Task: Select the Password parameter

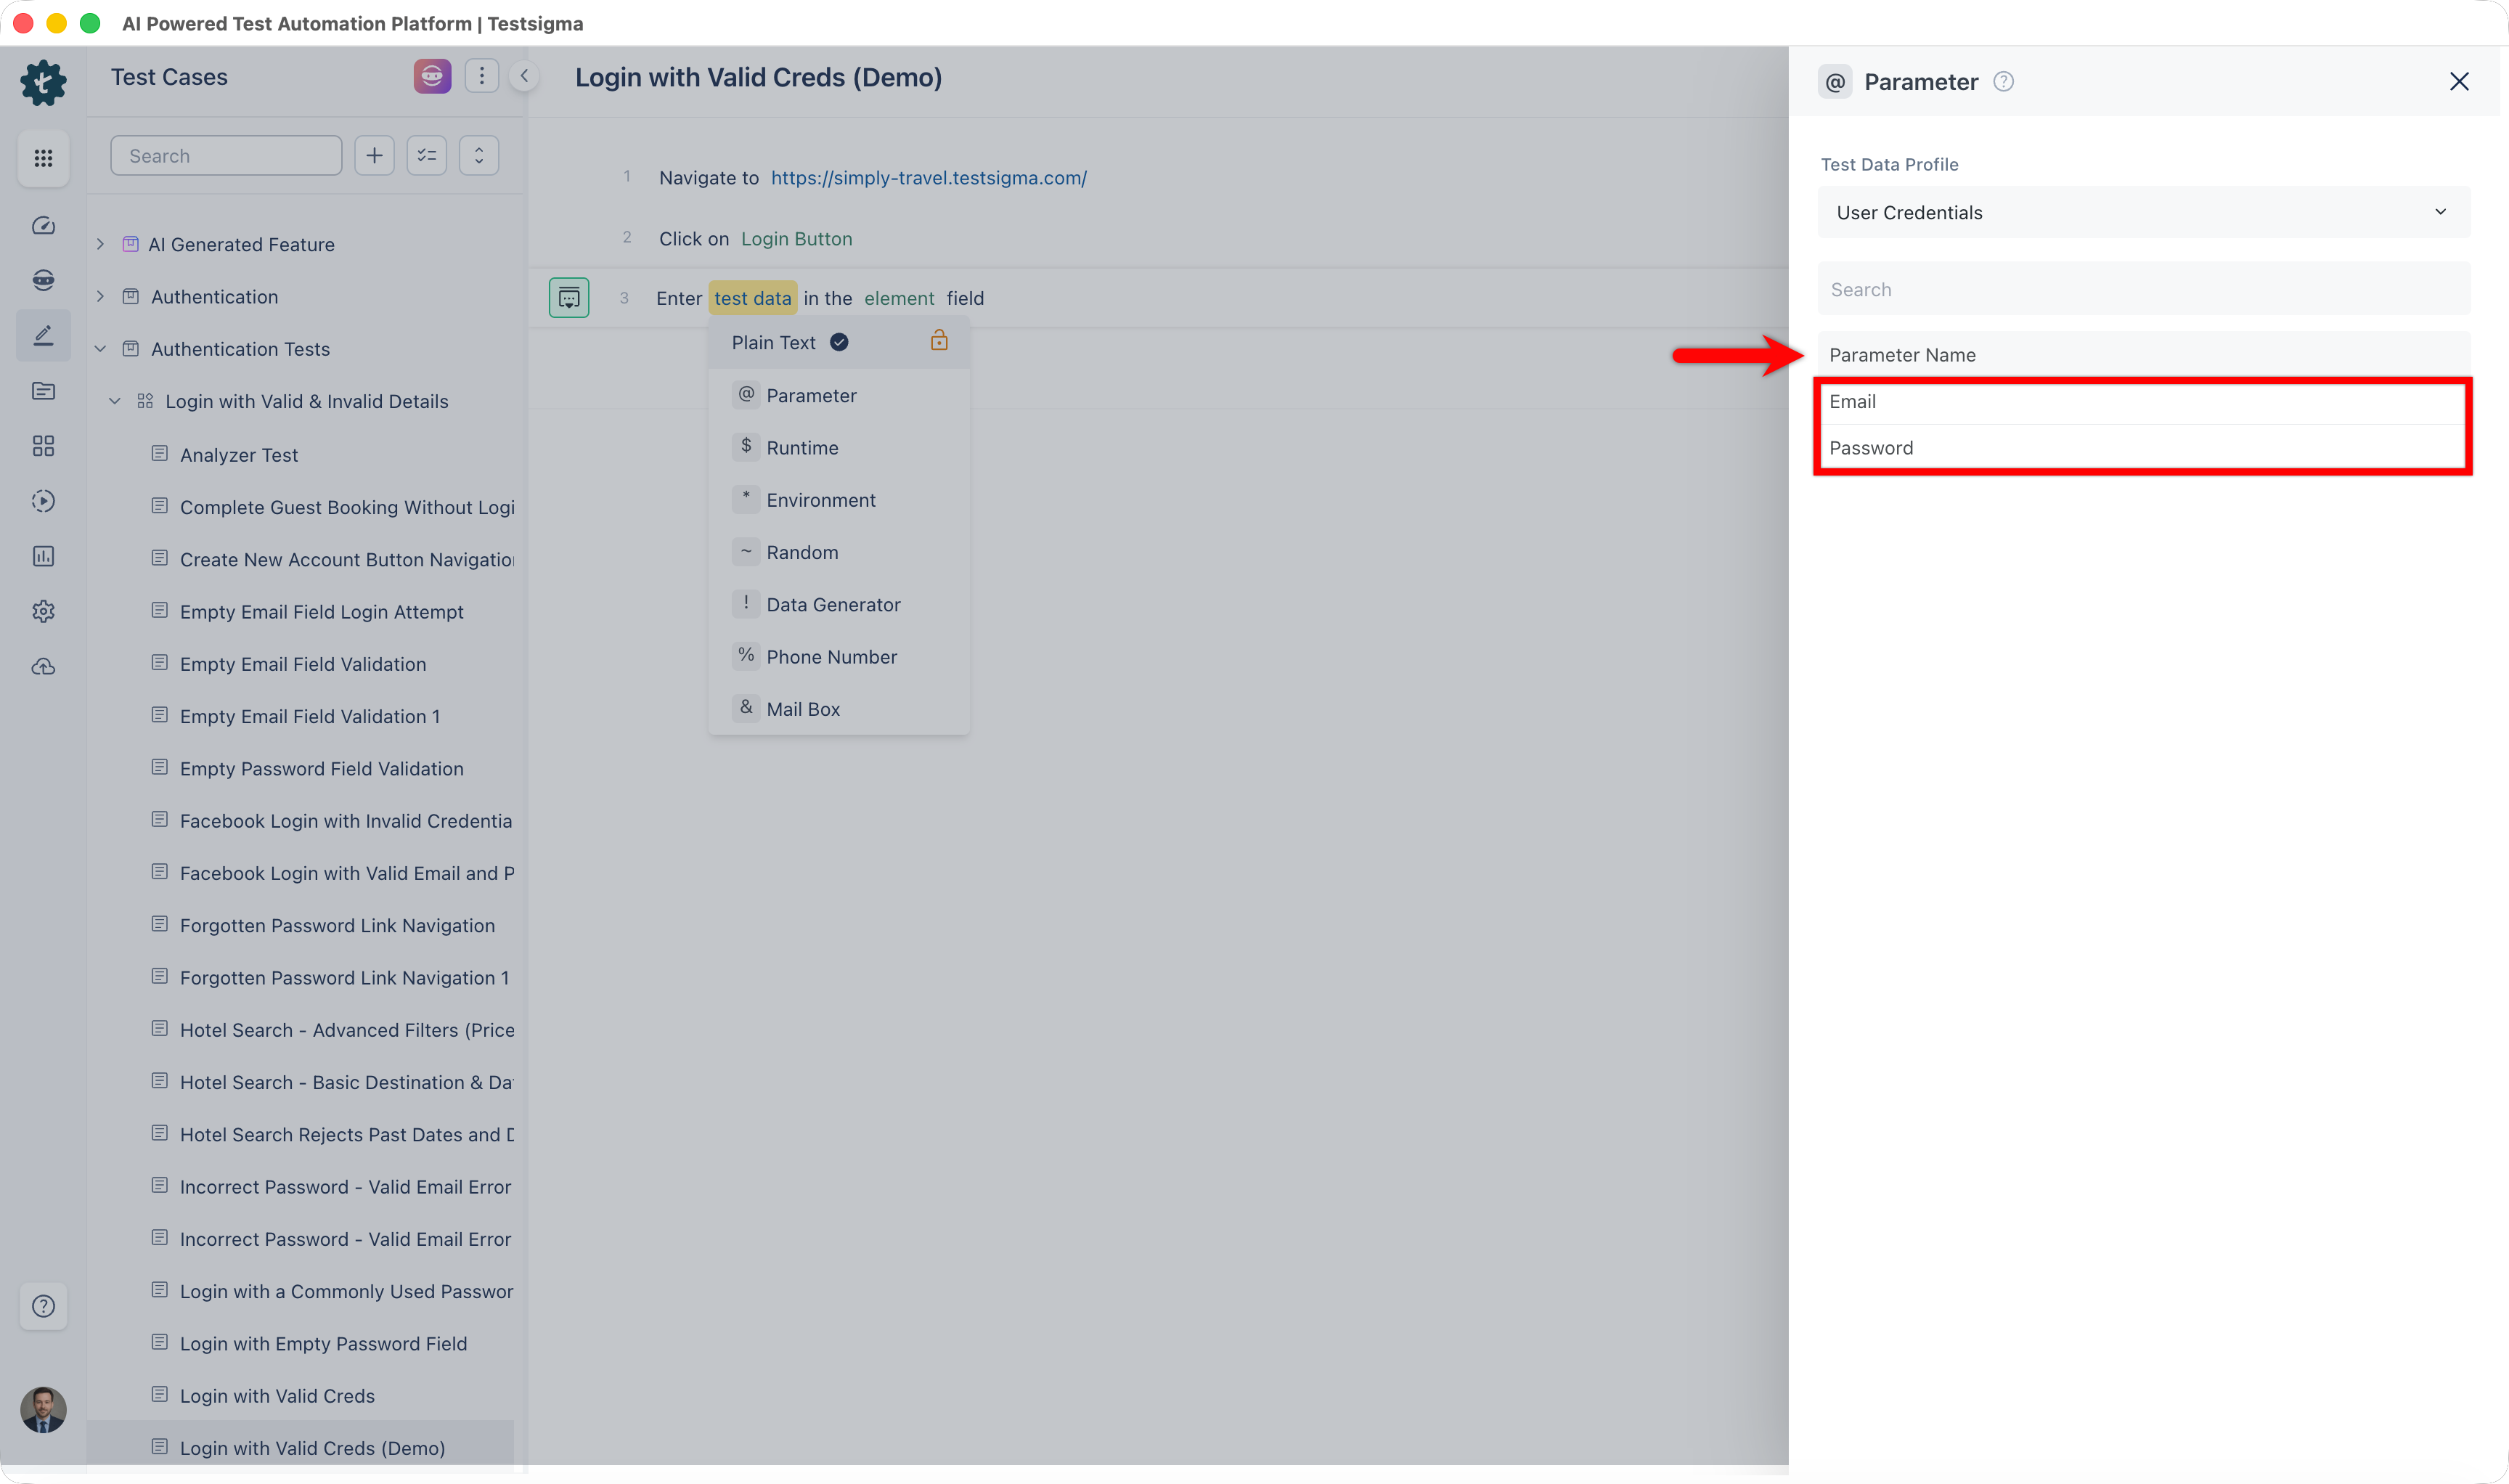Action: 2143,448
